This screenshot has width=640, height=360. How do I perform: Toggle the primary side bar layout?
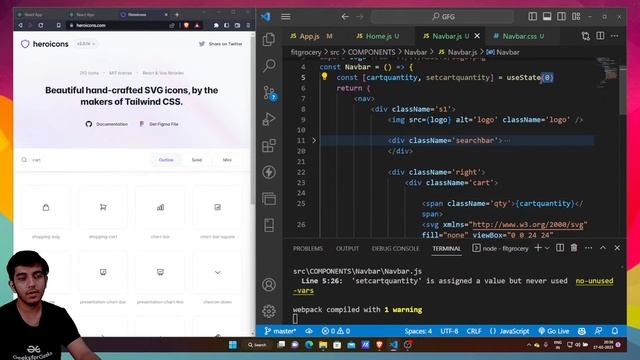tap(533, 16)
